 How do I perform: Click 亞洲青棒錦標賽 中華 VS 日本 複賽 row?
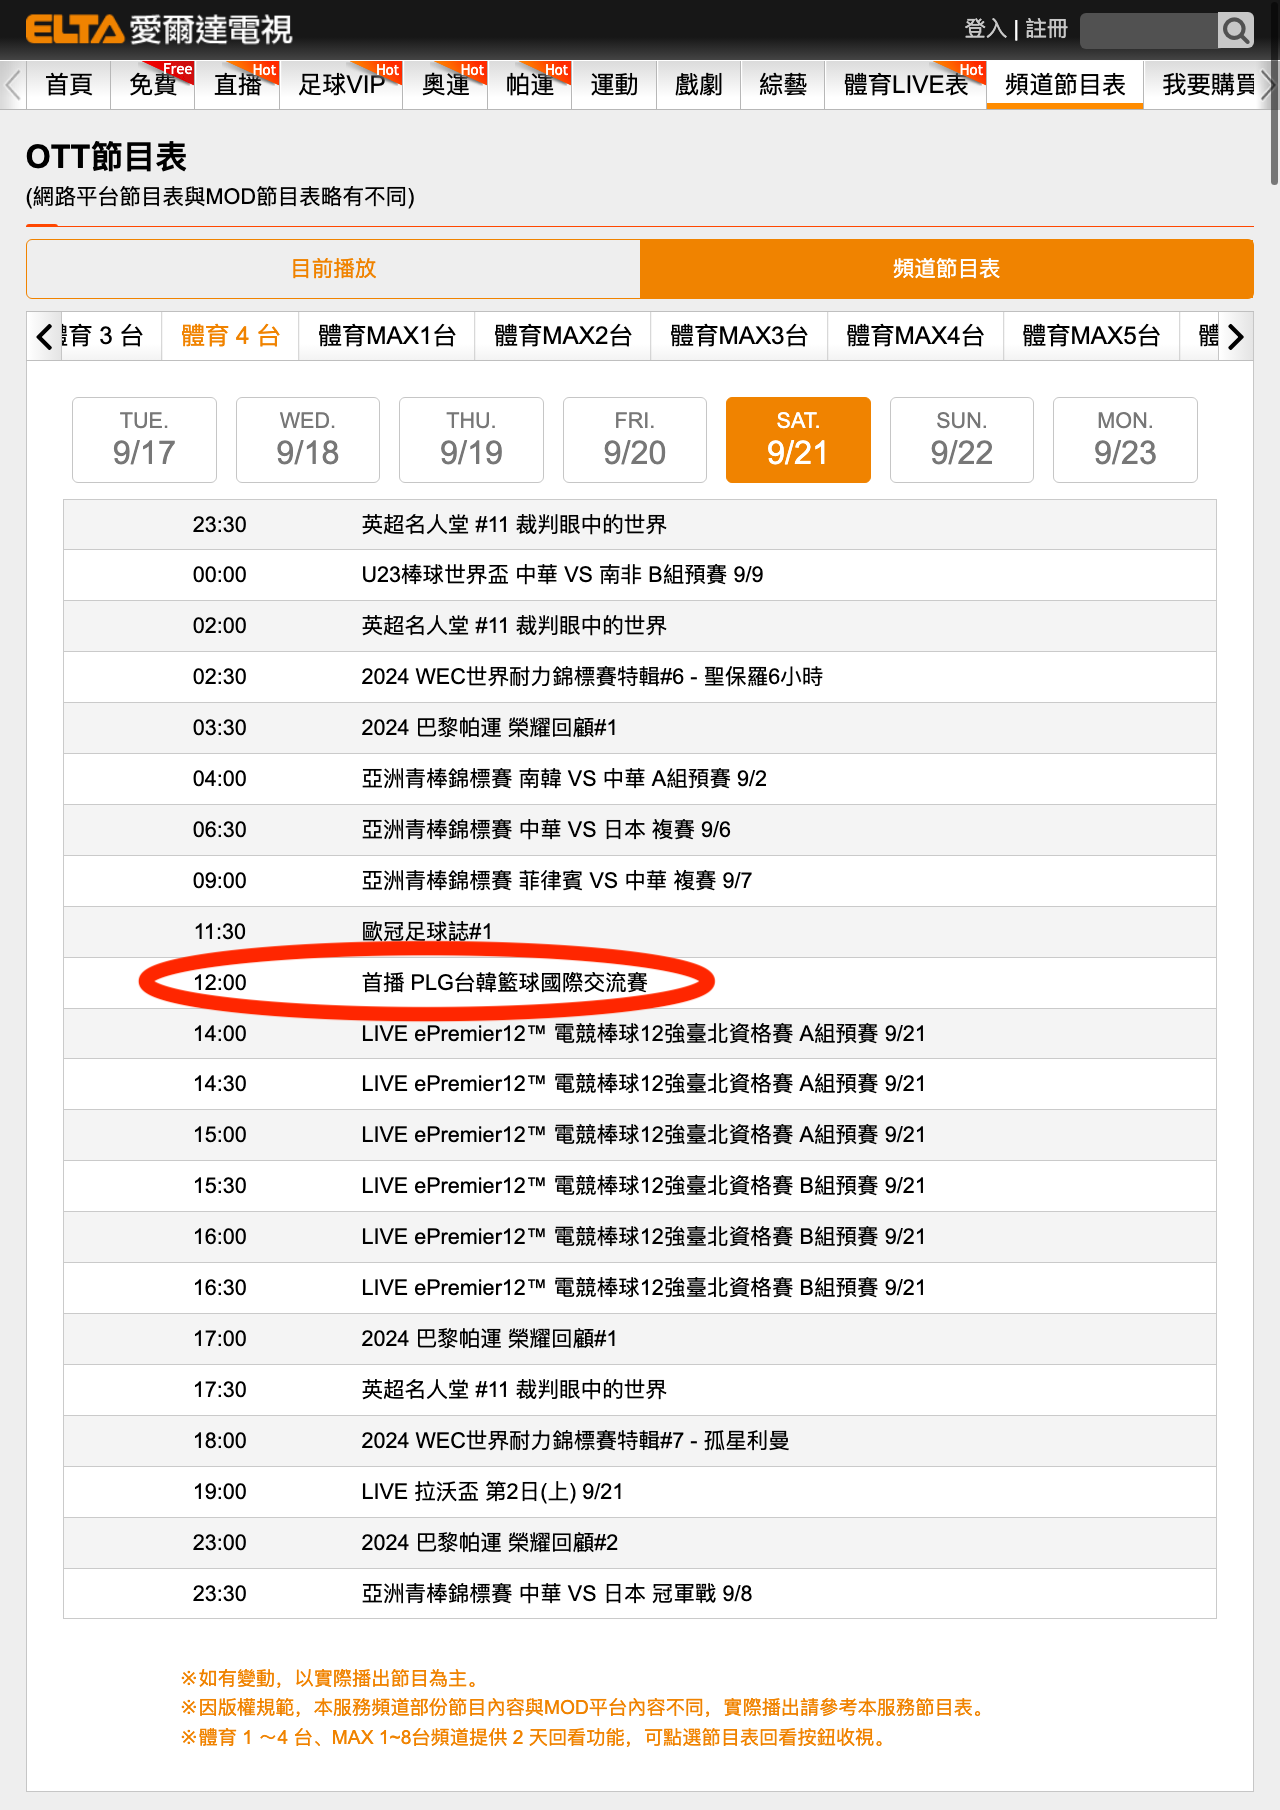[x=640, y=830]
